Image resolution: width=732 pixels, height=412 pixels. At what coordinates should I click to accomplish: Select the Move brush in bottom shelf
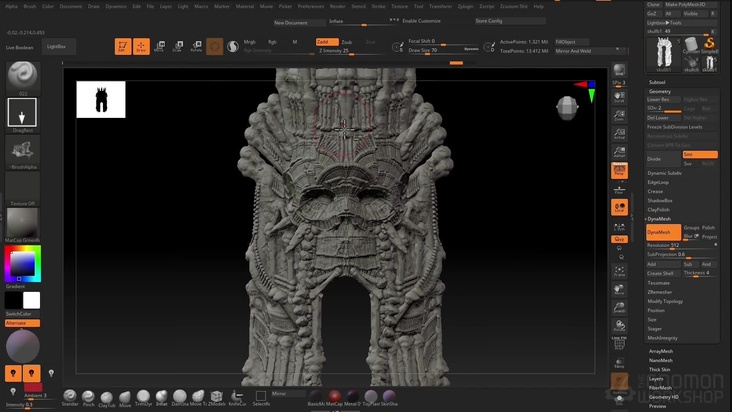[x=125, y=399]
